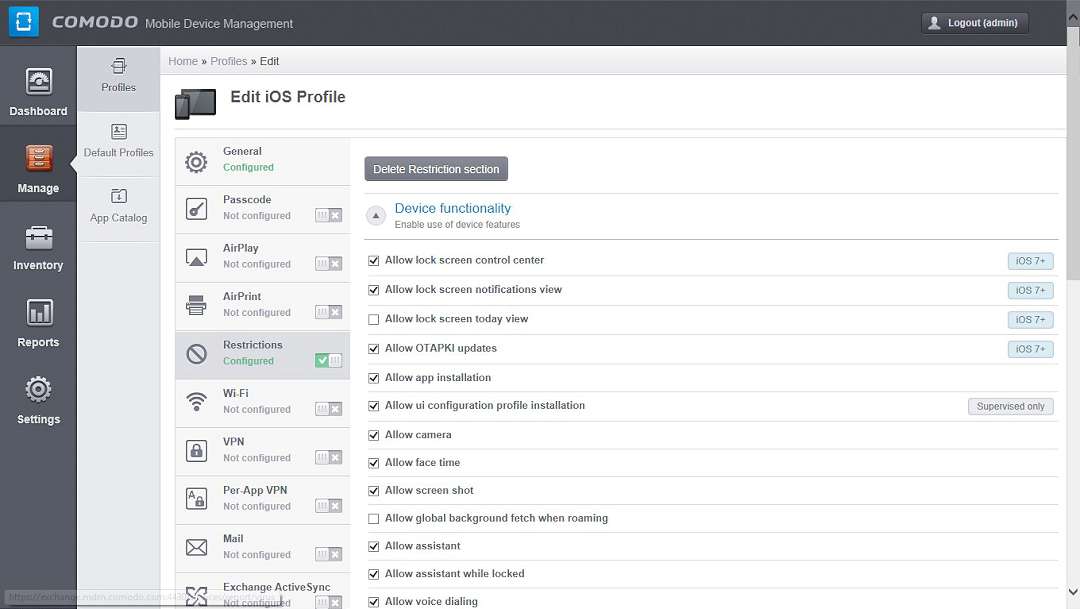The image size is (1080, 609).
Task: Uncheck Allow assistant while locked
Action: coord(373,574)
